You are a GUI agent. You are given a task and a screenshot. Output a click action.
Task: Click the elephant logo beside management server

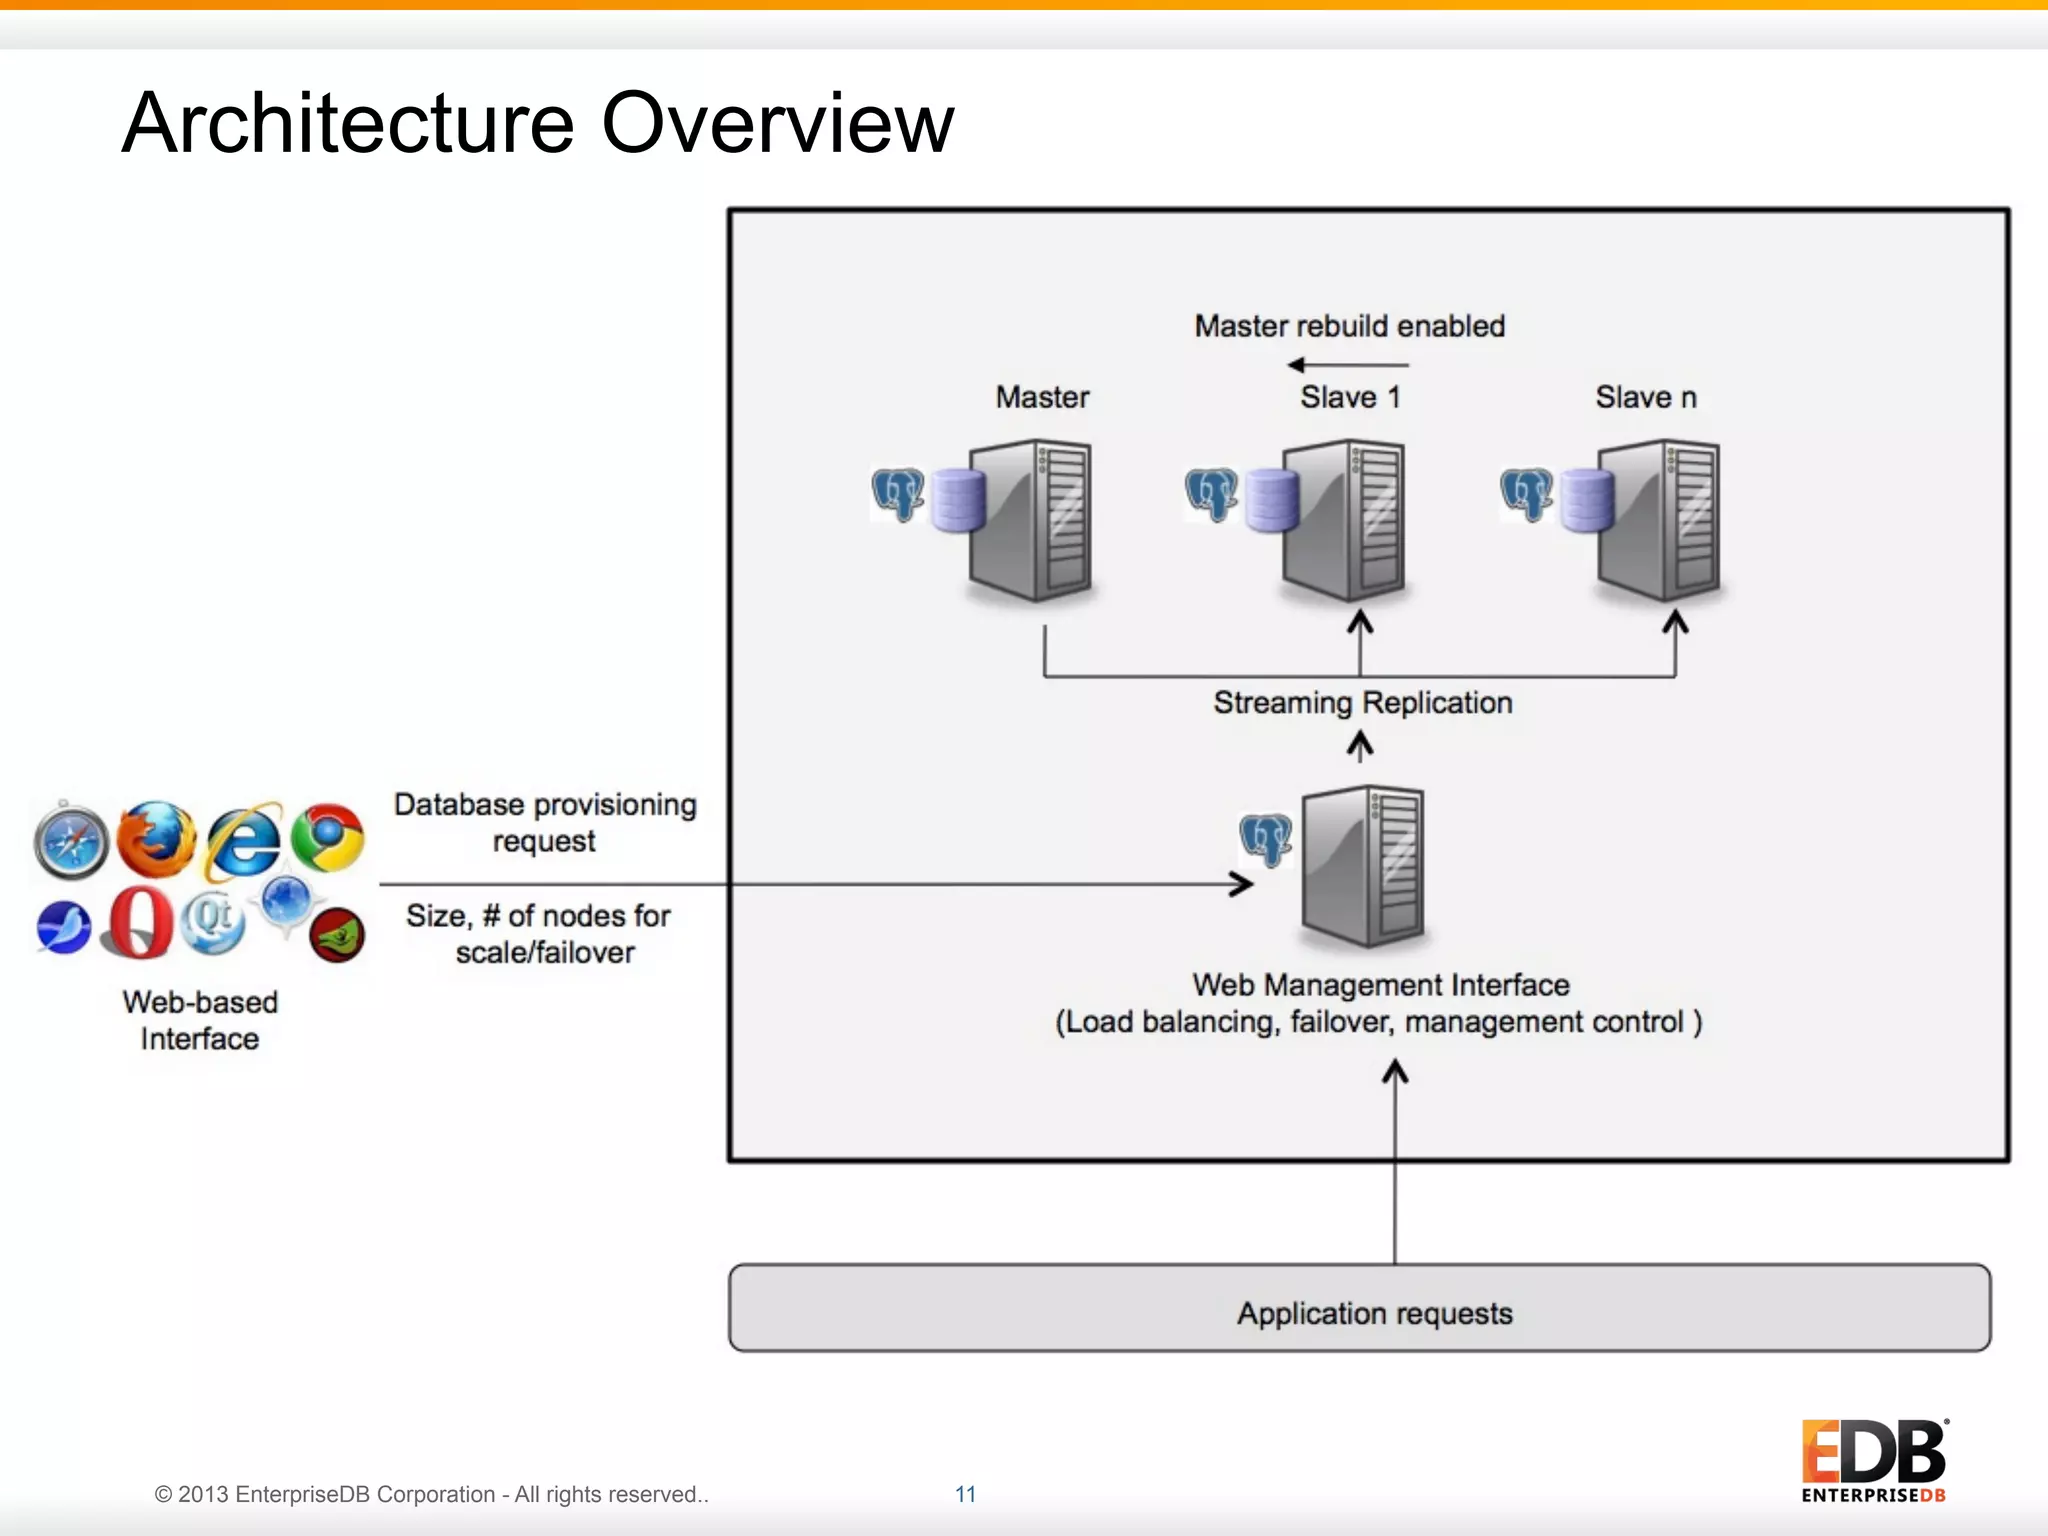pyautogui.click(x=1266, y=839)
